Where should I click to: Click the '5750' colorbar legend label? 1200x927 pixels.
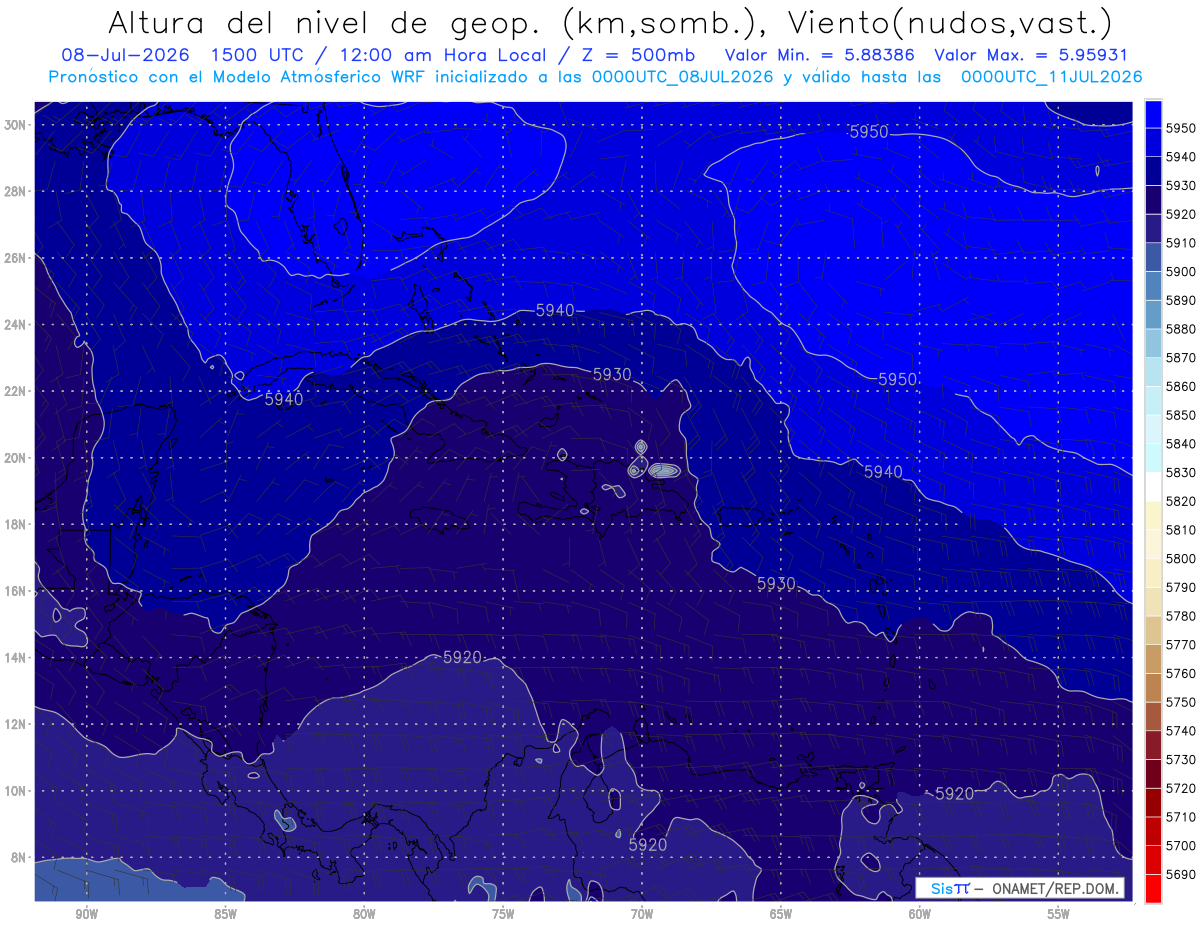click(x=1181, y=702)
